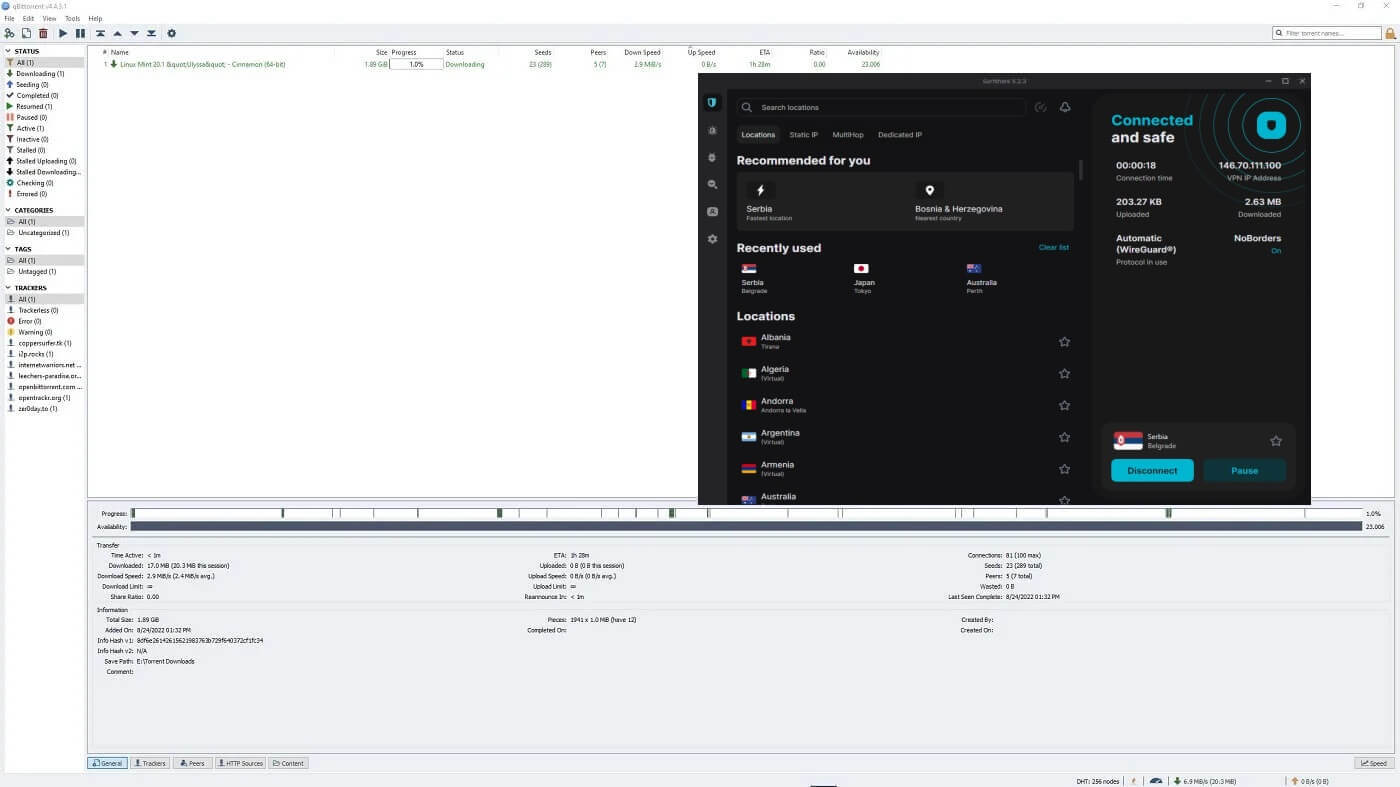Move torrent to top of queue icon

coord(100,33)
